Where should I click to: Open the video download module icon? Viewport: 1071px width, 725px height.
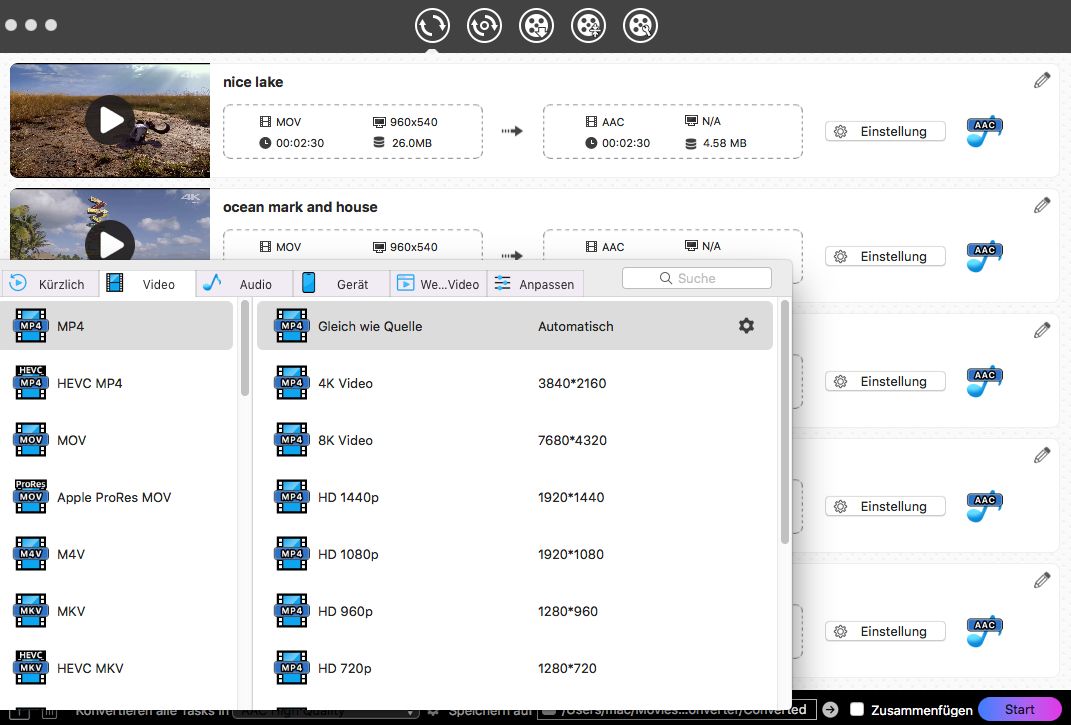[537, 25]
